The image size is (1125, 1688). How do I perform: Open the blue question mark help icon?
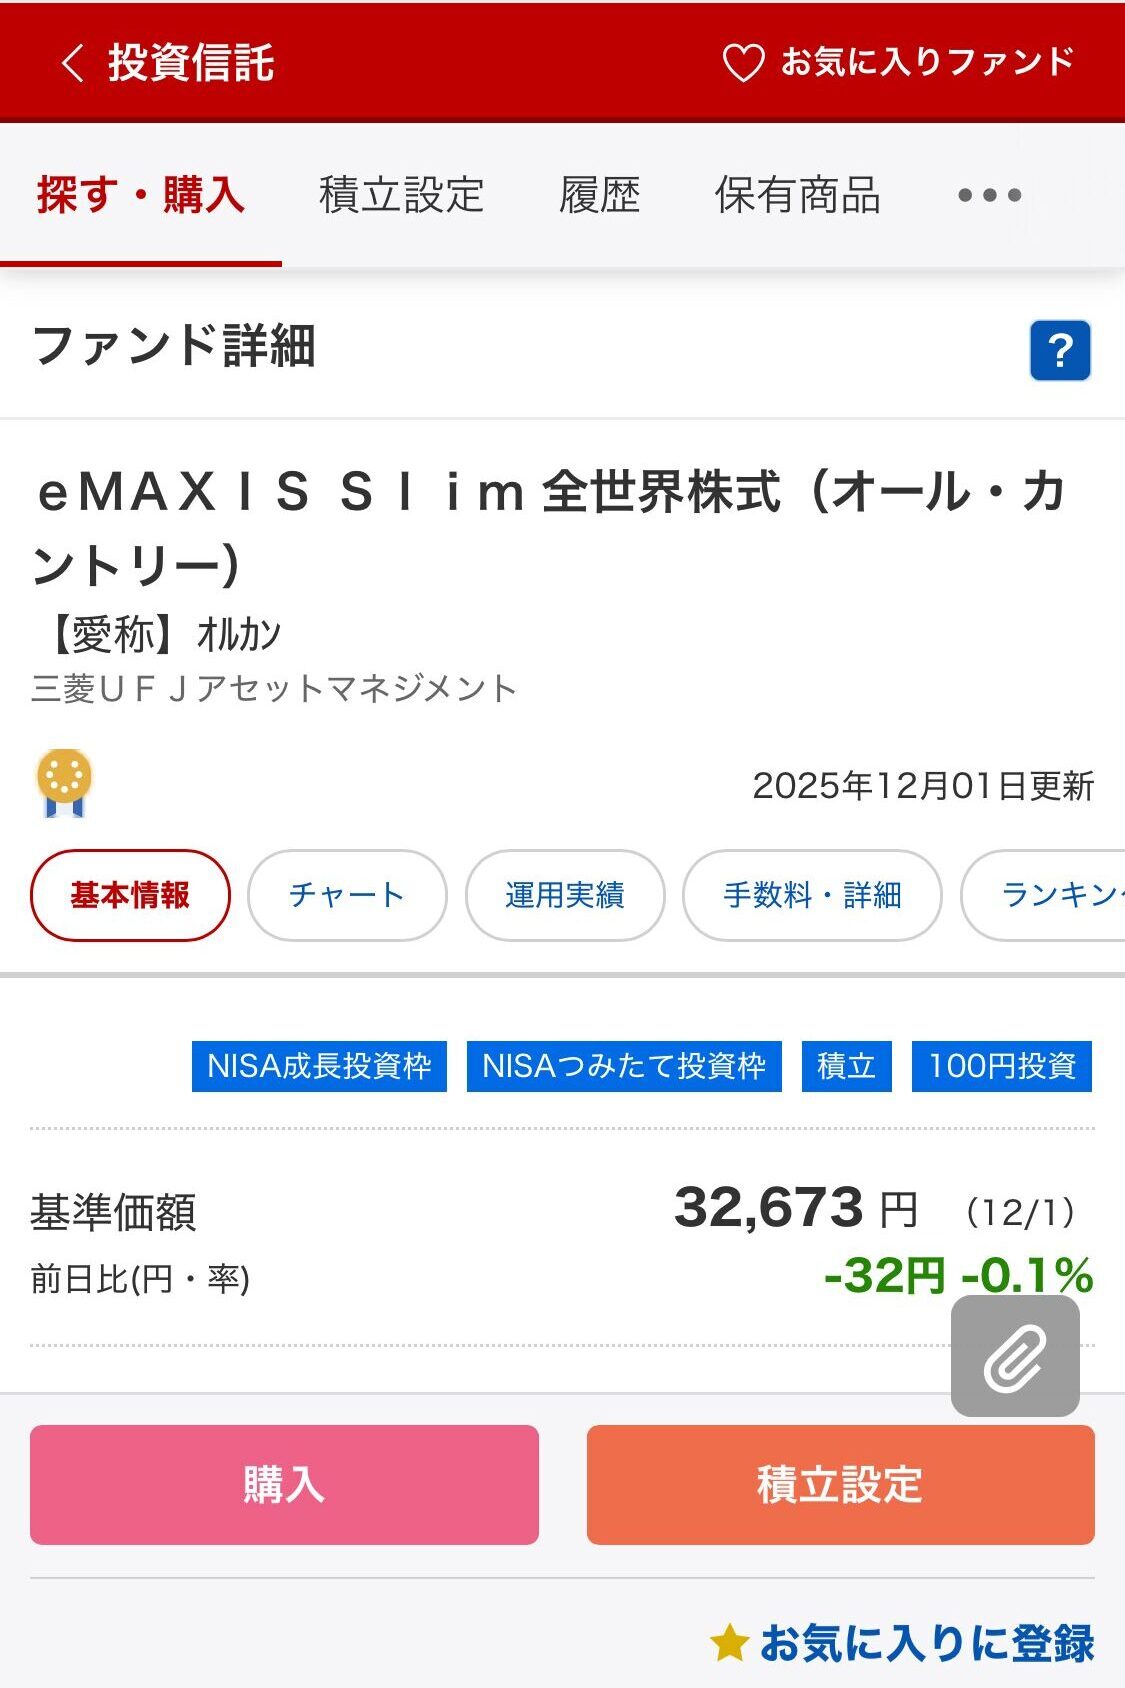point(1060,351)
